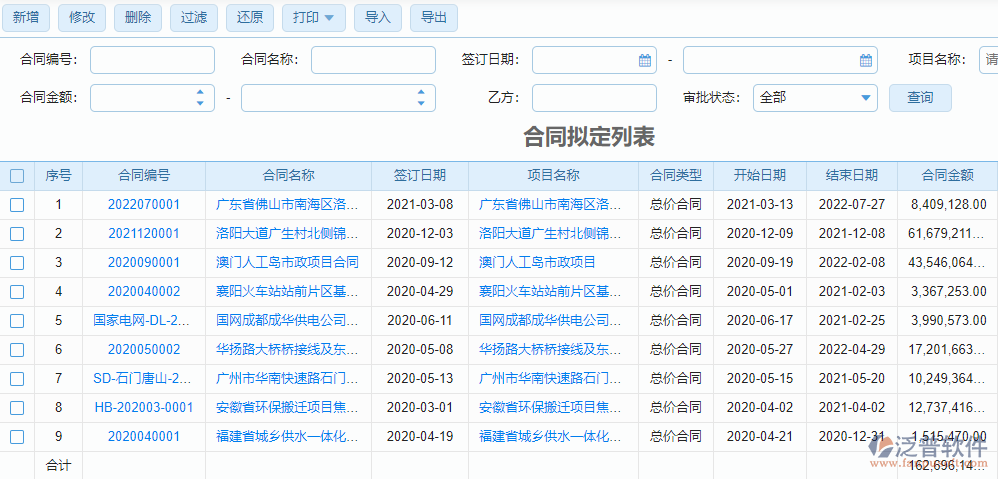Open the 澳门人工岛市政项目合同 contract link
The height and width of the screenshot is (479, 998).
click(x=287, y=263)
